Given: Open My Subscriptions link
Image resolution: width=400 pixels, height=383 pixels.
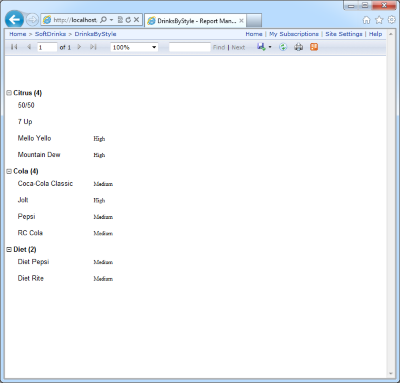Looking at the screenshot, I should click(x=294, y=34).
